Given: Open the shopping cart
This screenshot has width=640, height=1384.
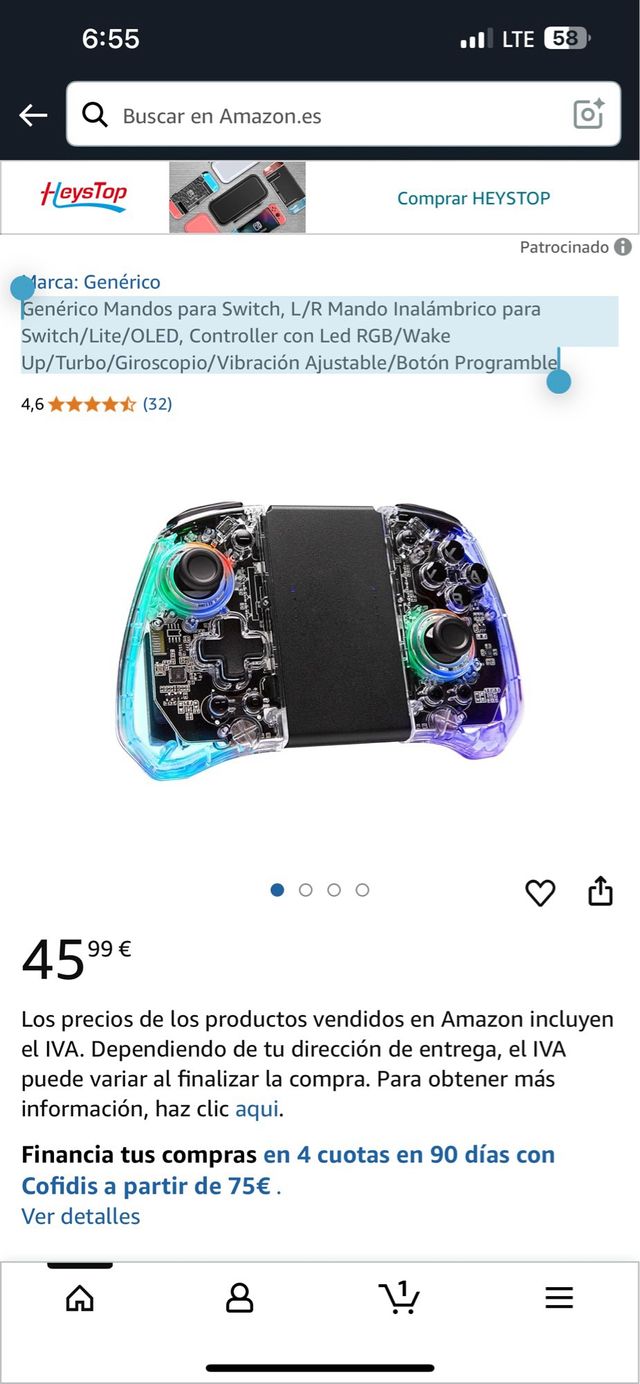Looking at the screenshot, I should tap(399, 1297).
